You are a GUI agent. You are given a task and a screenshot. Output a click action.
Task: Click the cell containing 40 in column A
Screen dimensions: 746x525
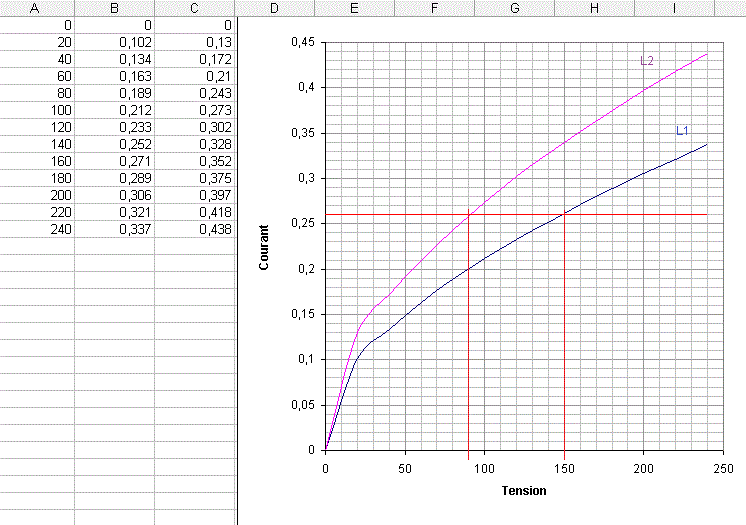click(x=37, y=59)
